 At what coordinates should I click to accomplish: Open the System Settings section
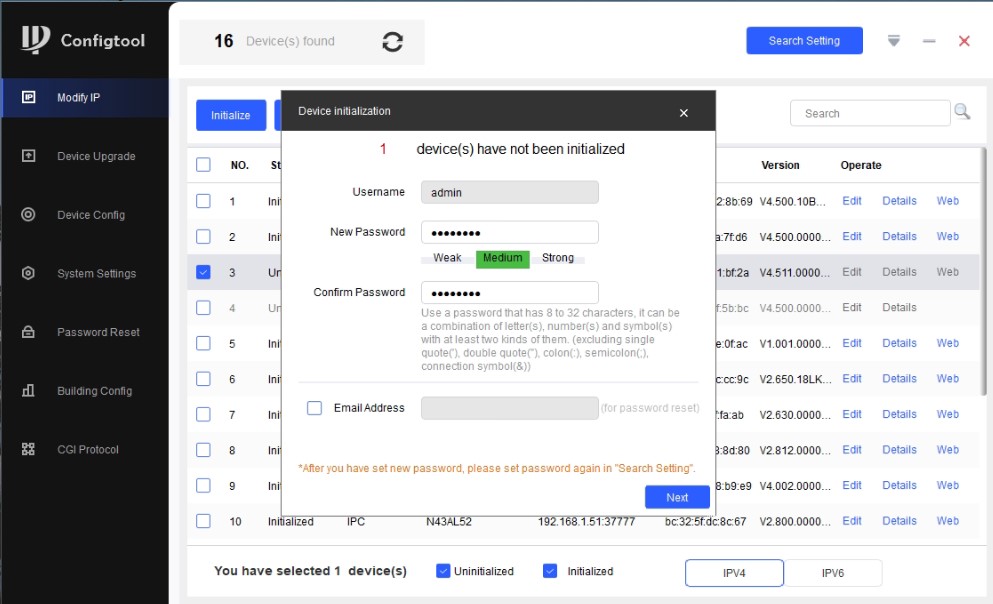tap(96, 273)
